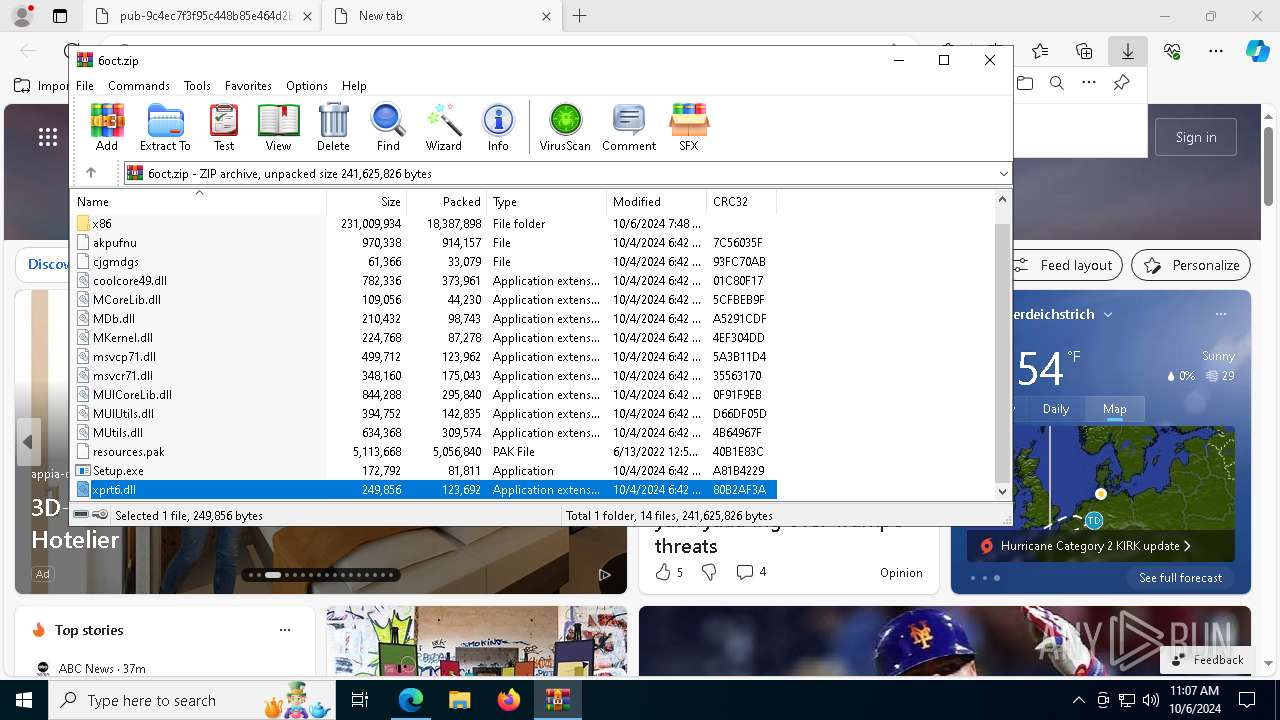The image size is (1280, 720).
Task: Select Setup.exe in the list
Action: (x=425, y=471)
